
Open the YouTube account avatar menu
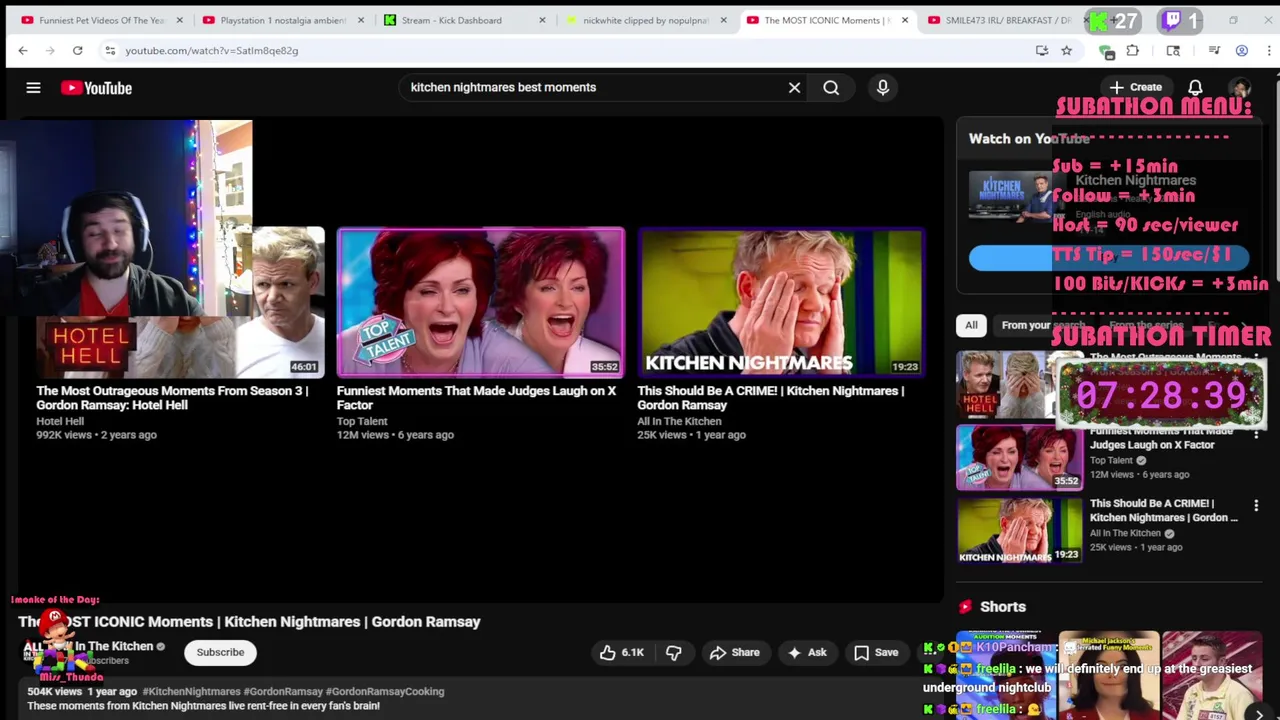pos(1240,87)
